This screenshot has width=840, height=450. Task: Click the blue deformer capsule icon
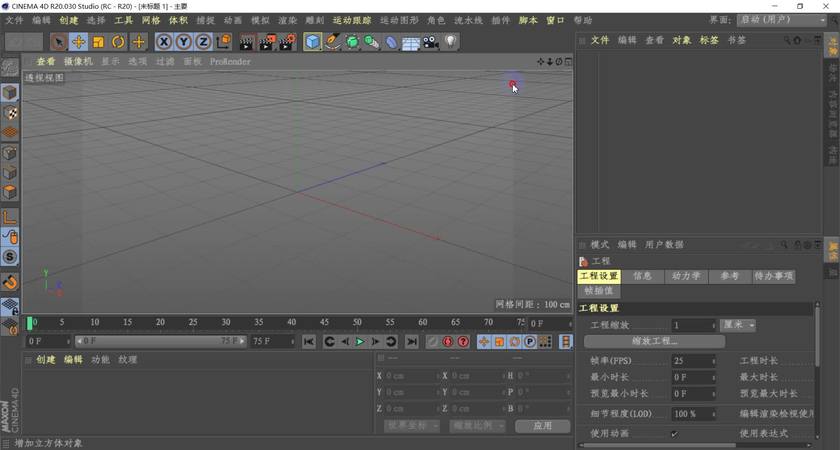tap(392, 42)
